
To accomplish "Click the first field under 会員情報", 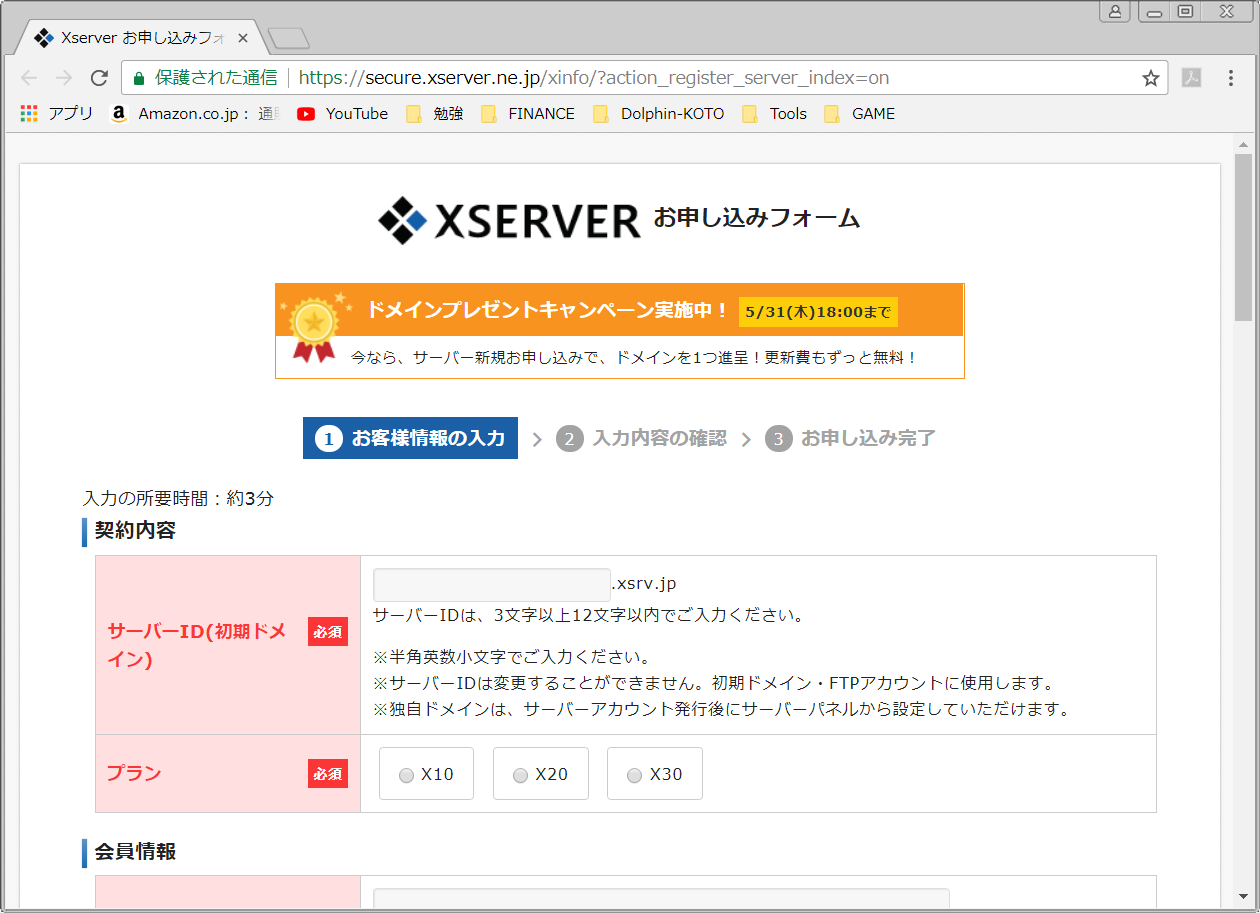I will tap(661, 899).
